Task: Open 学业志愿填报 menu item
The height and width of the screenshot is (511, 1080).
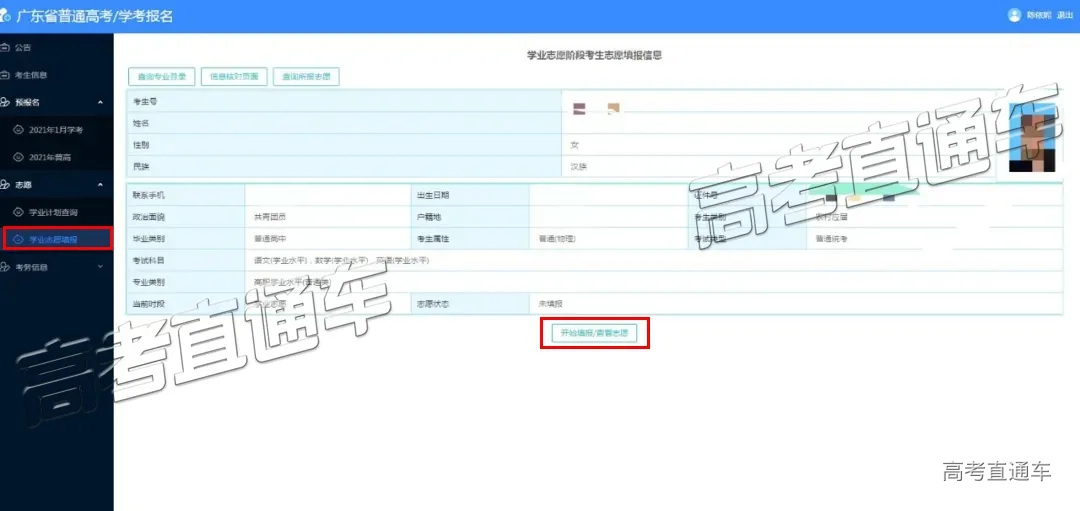Action: pyautogui.click(x=54, y=239)
